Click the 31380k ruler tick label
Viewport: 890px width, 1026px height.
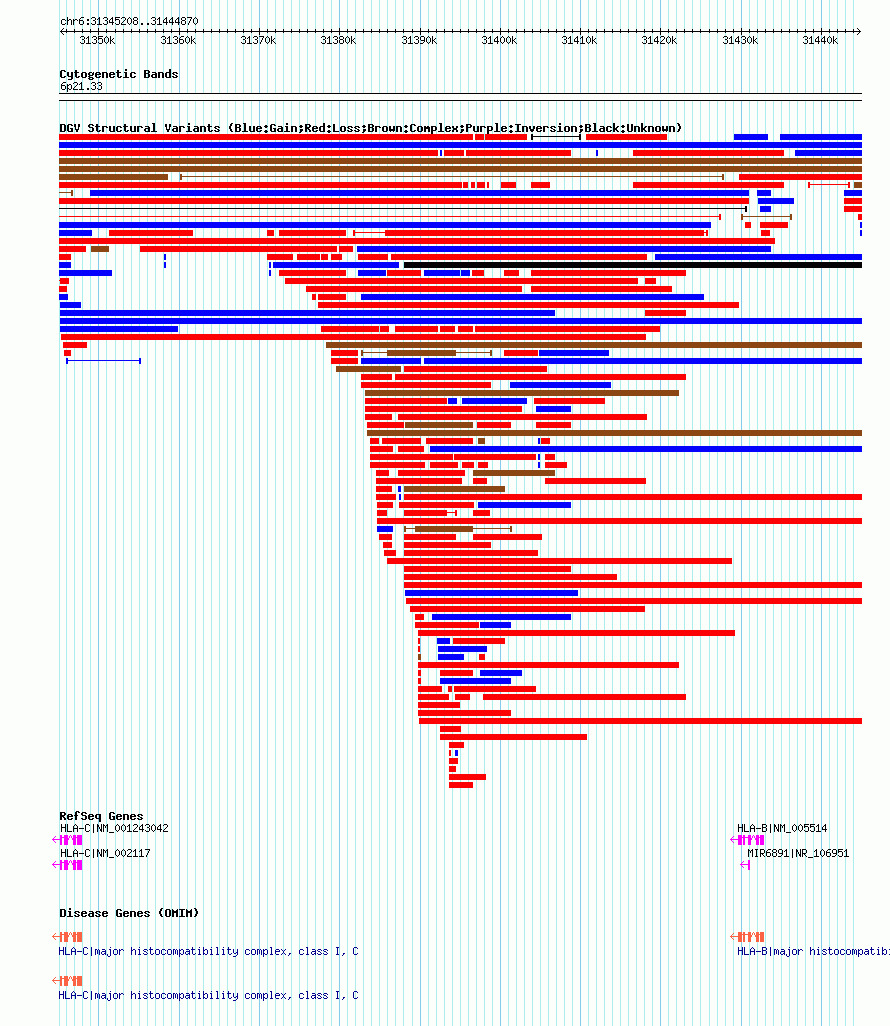pyautogui.click(x=338, y=41)
